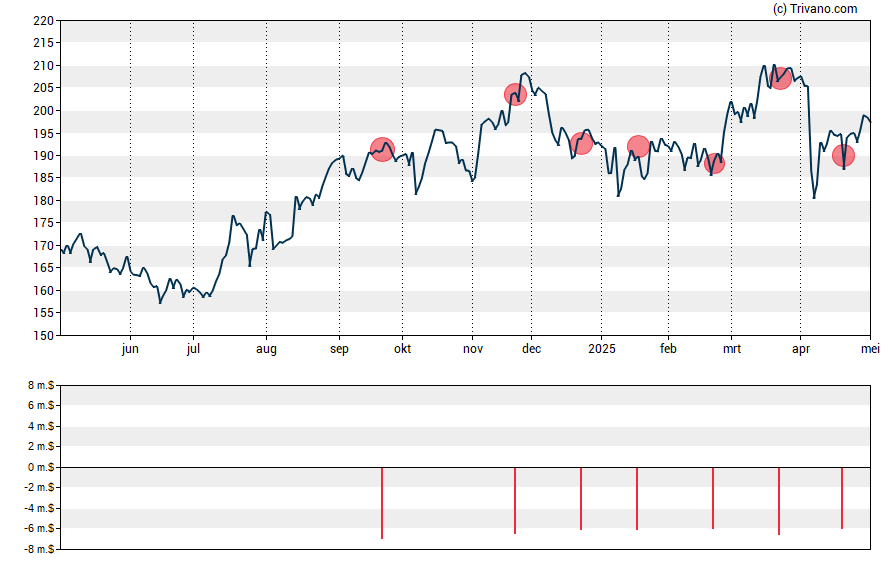Click the 175 price axis label

tap(44, 223)
